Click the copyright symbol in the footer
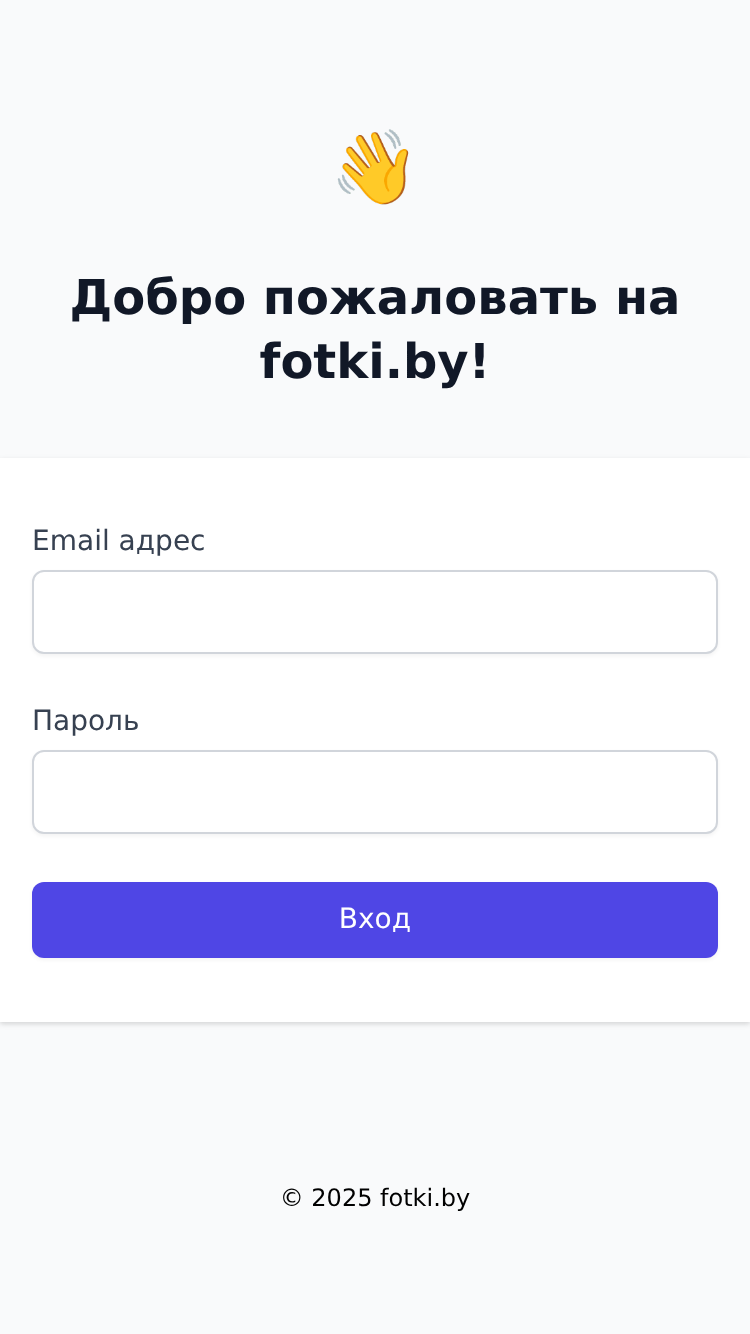The image size is (750, 1334). [x=291, y=1198]
